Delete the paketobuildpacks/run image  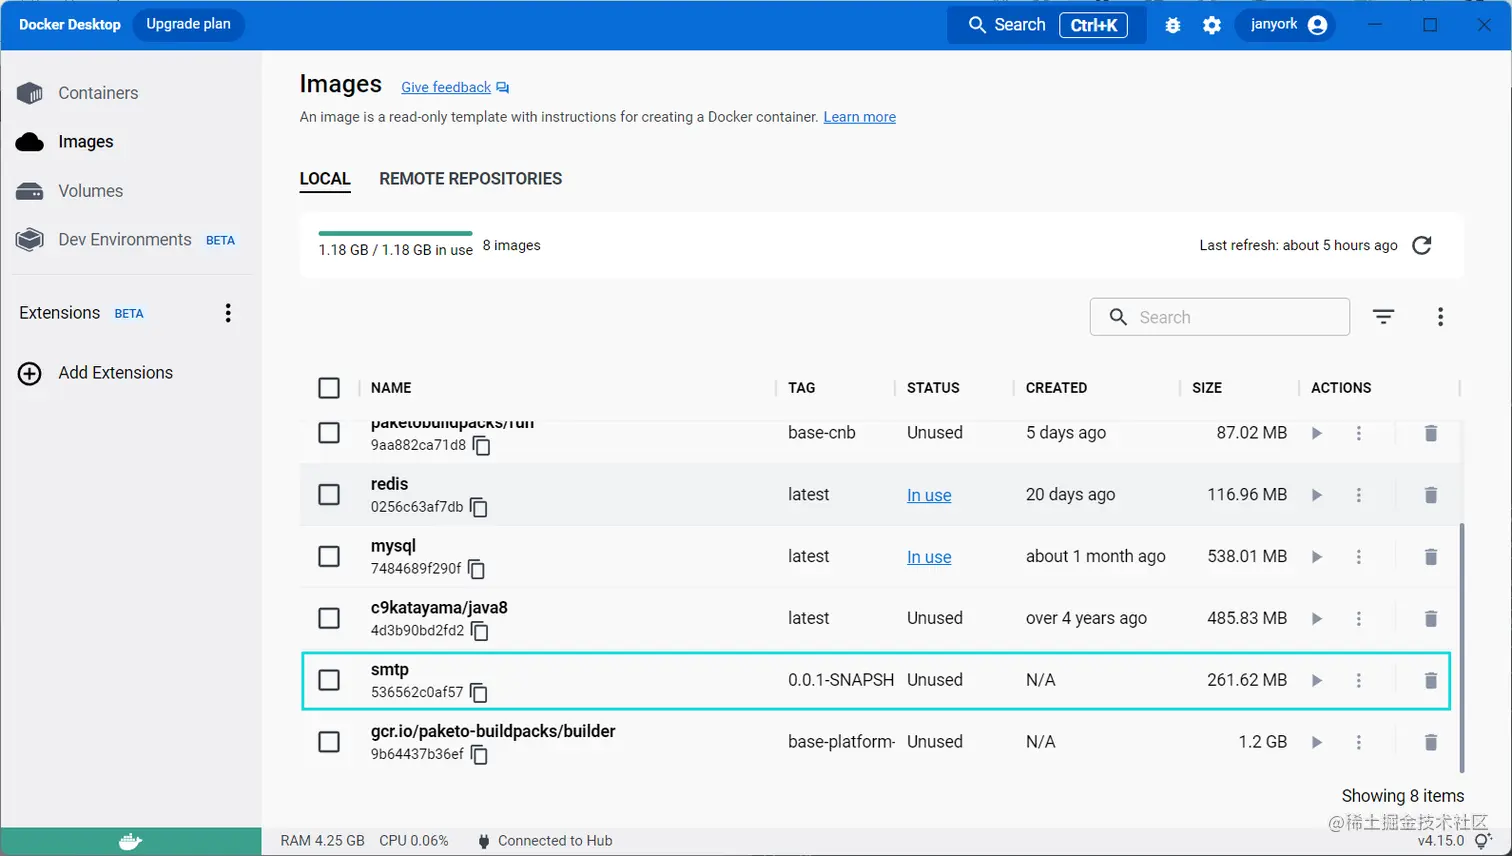1431,433
